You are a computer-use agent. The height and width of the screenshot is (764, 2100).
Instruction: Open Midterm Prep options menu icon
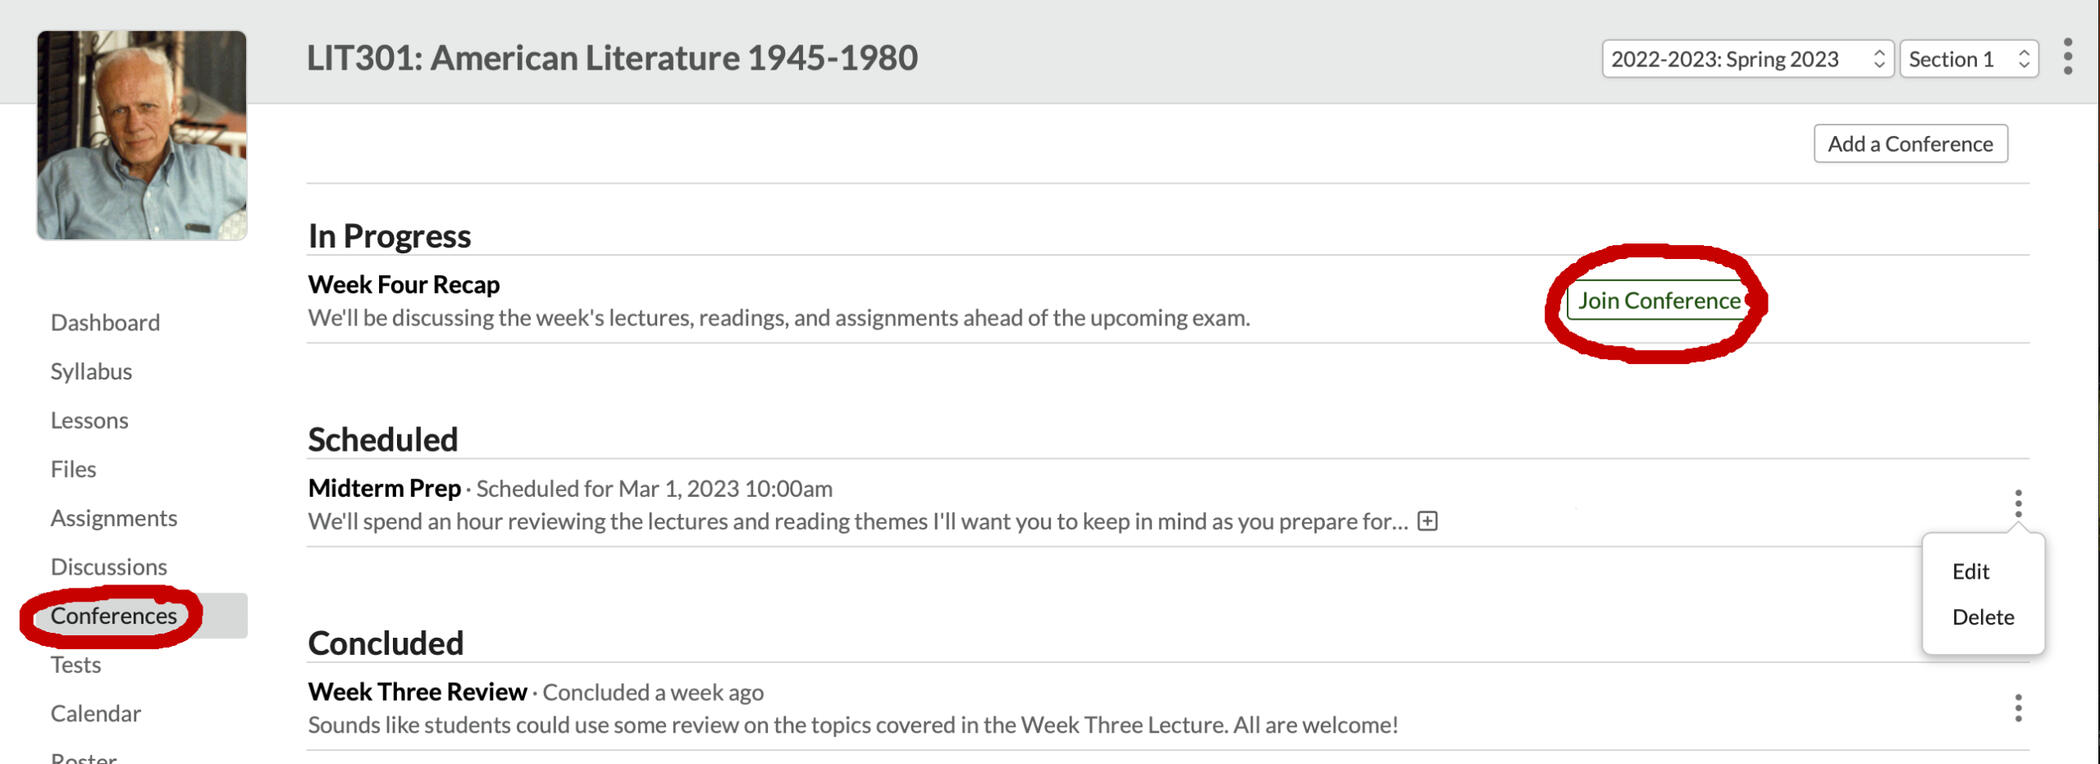click(x=2018, y=504)
